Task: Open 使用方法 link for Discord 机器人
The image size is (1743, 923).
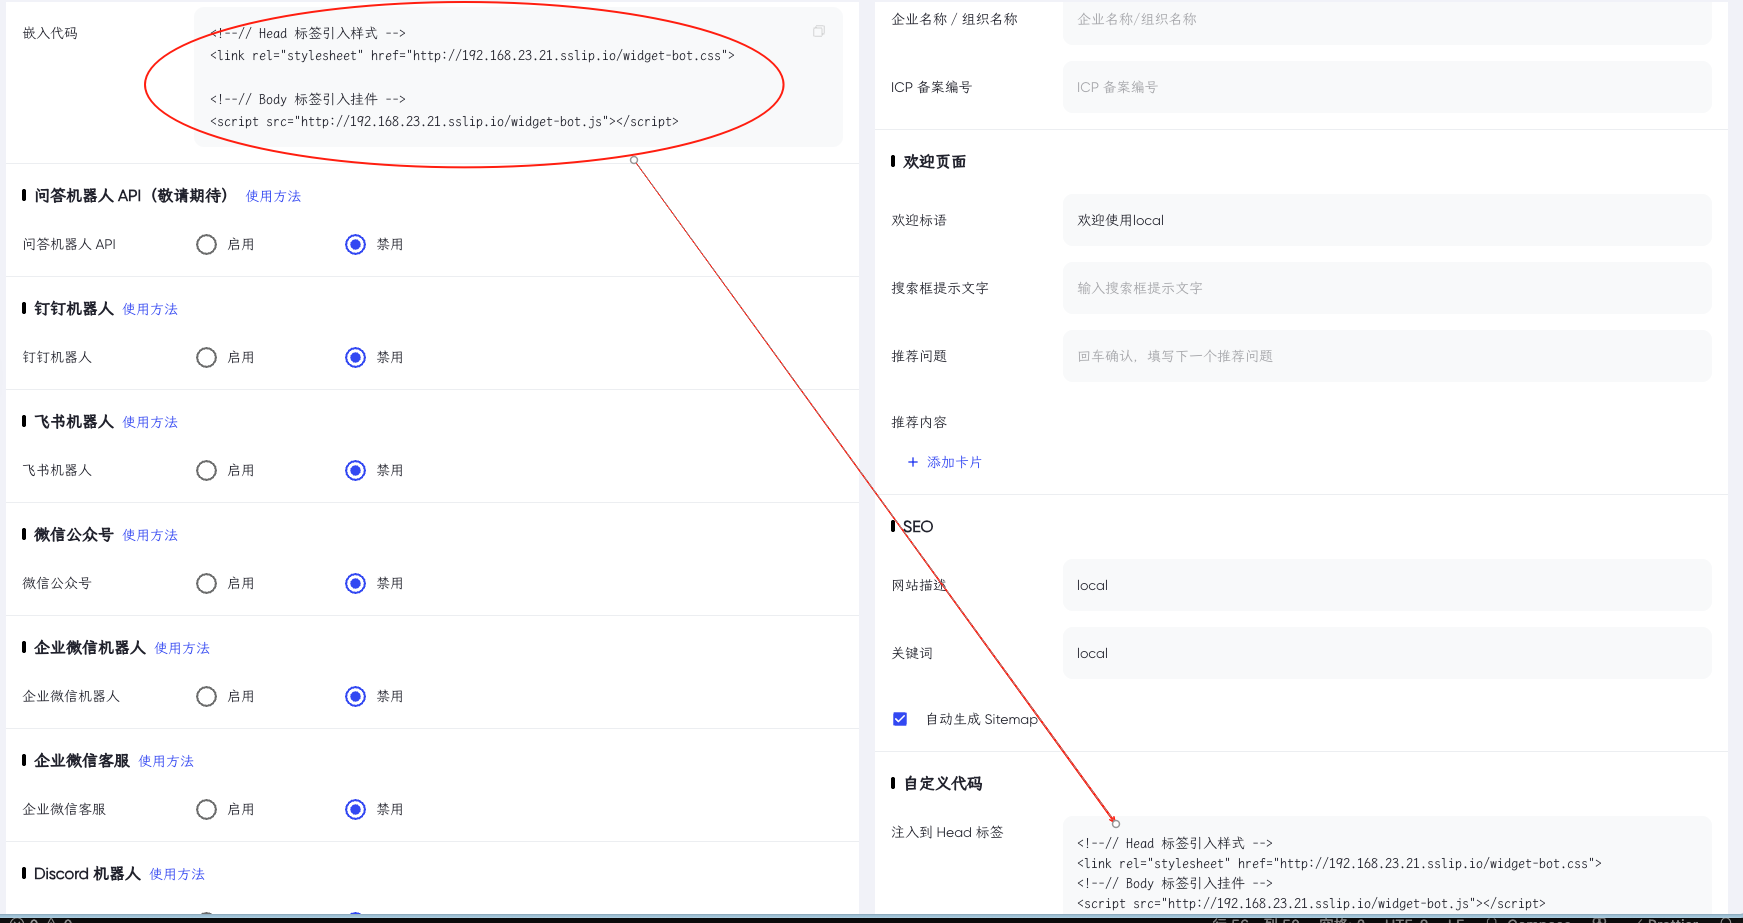Action: 177,874
